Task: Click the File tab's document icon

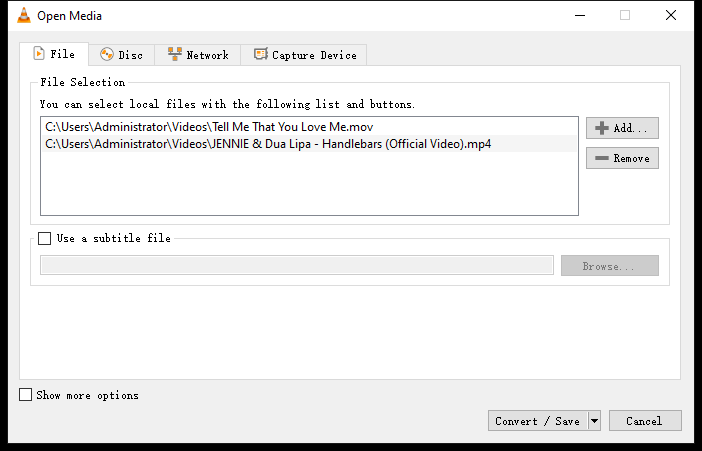Action: point(39,54)
